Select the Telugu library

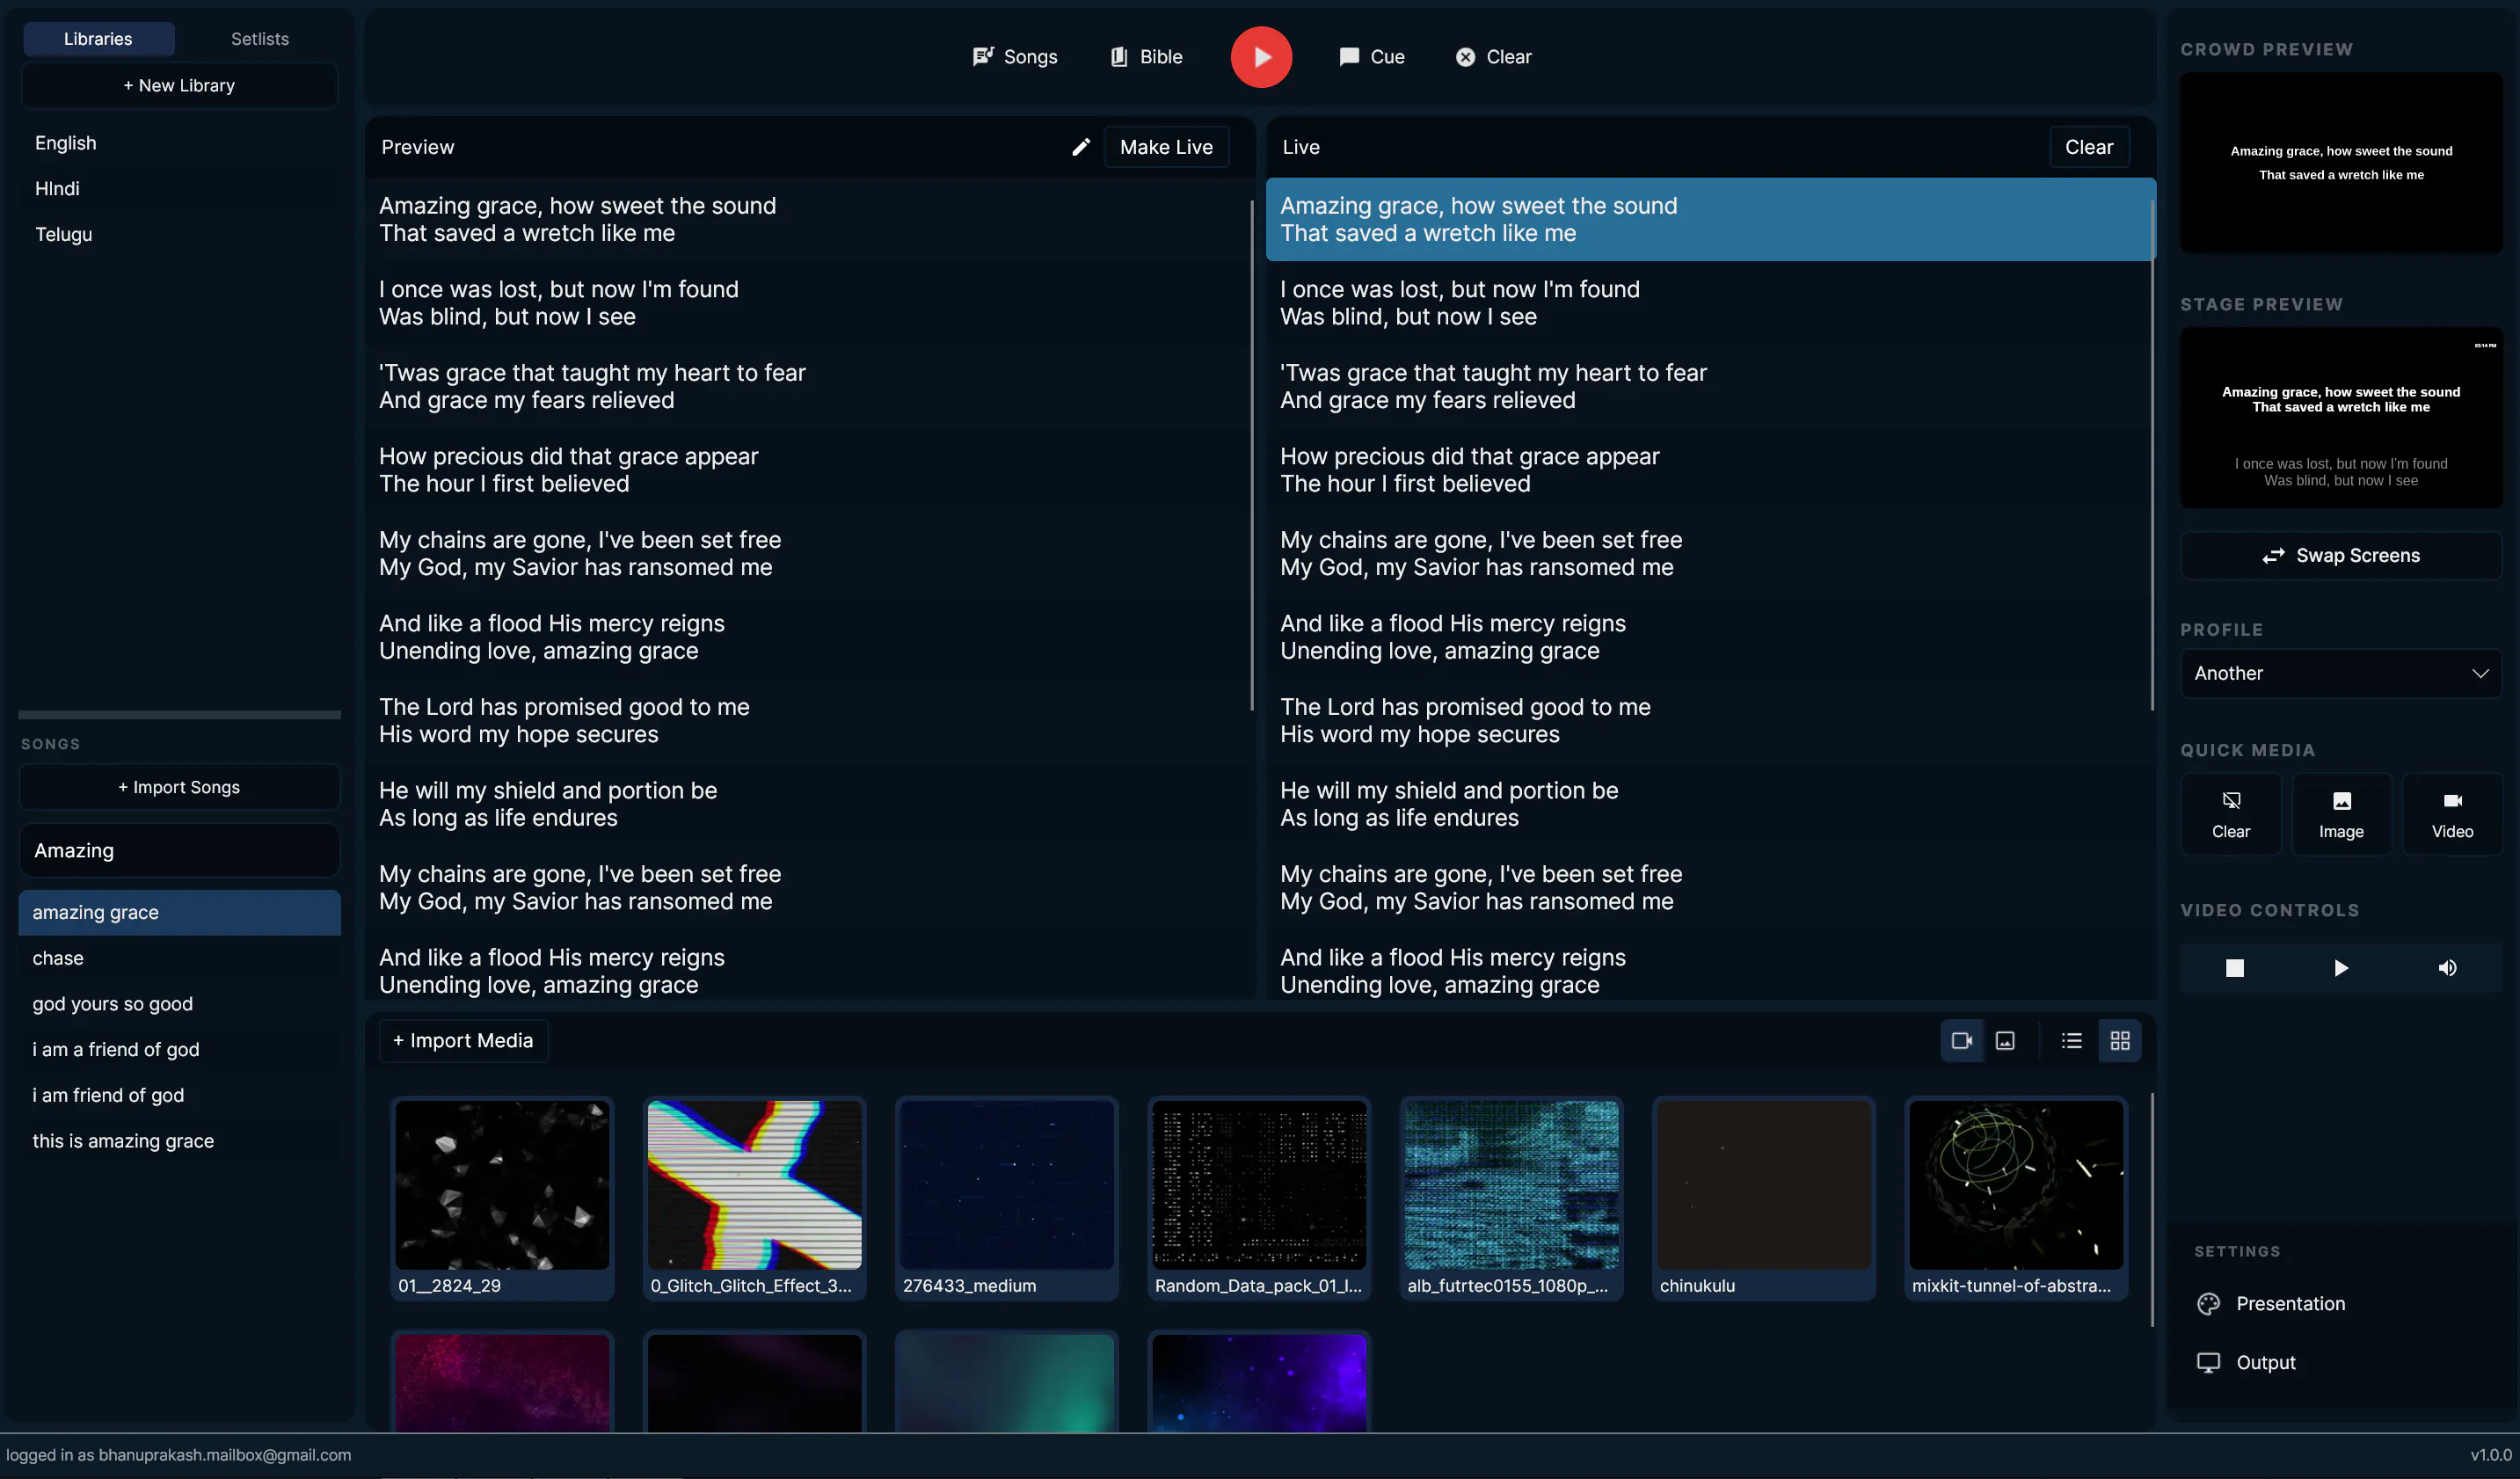[179, 234]
